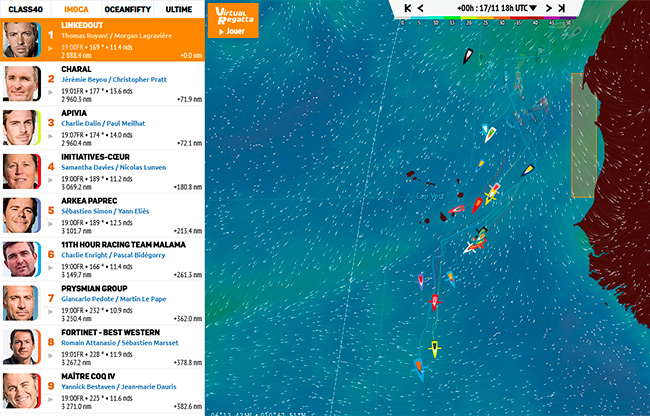Screen dimensions: 650x416
Task: Click the play arrow in the CHARAL row
Action: pos(51,92)
